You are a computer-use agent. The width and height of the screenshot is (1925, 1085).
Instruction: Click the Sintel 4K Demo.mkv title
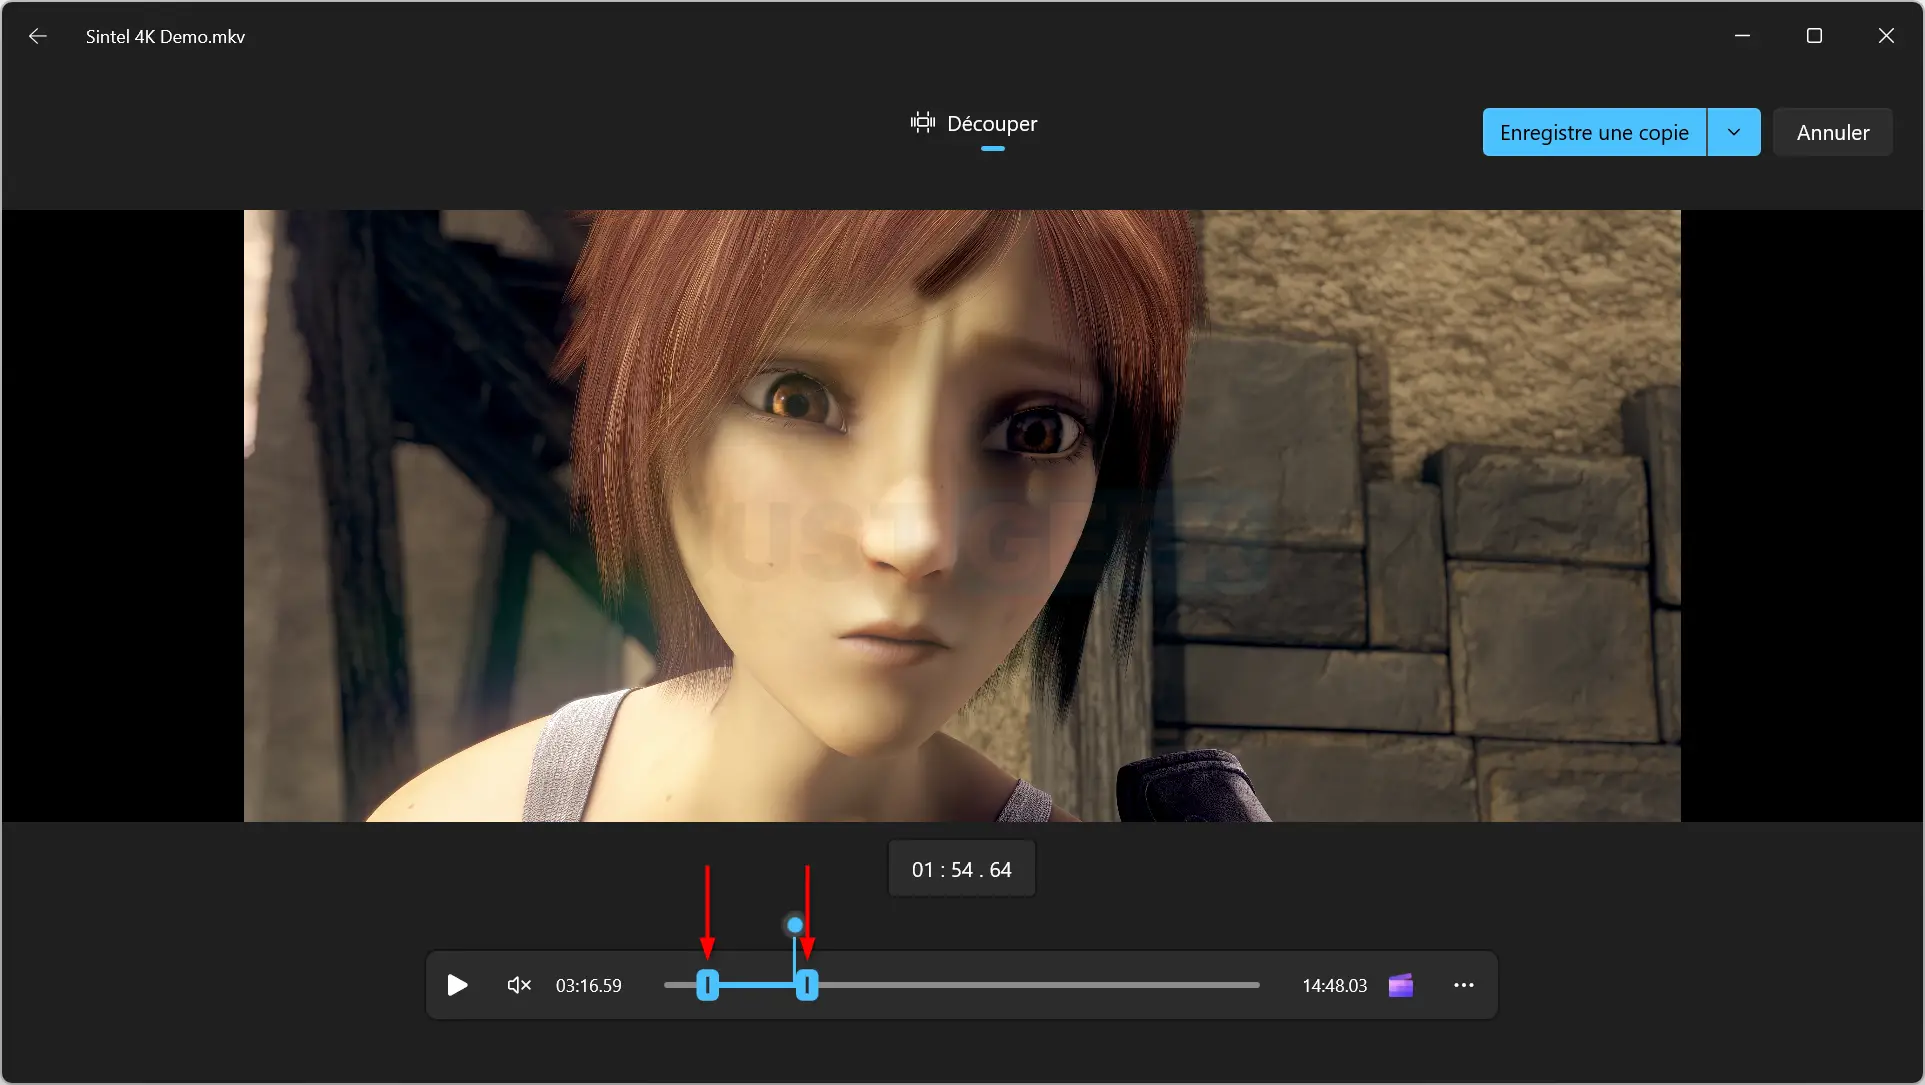(165, 36)
